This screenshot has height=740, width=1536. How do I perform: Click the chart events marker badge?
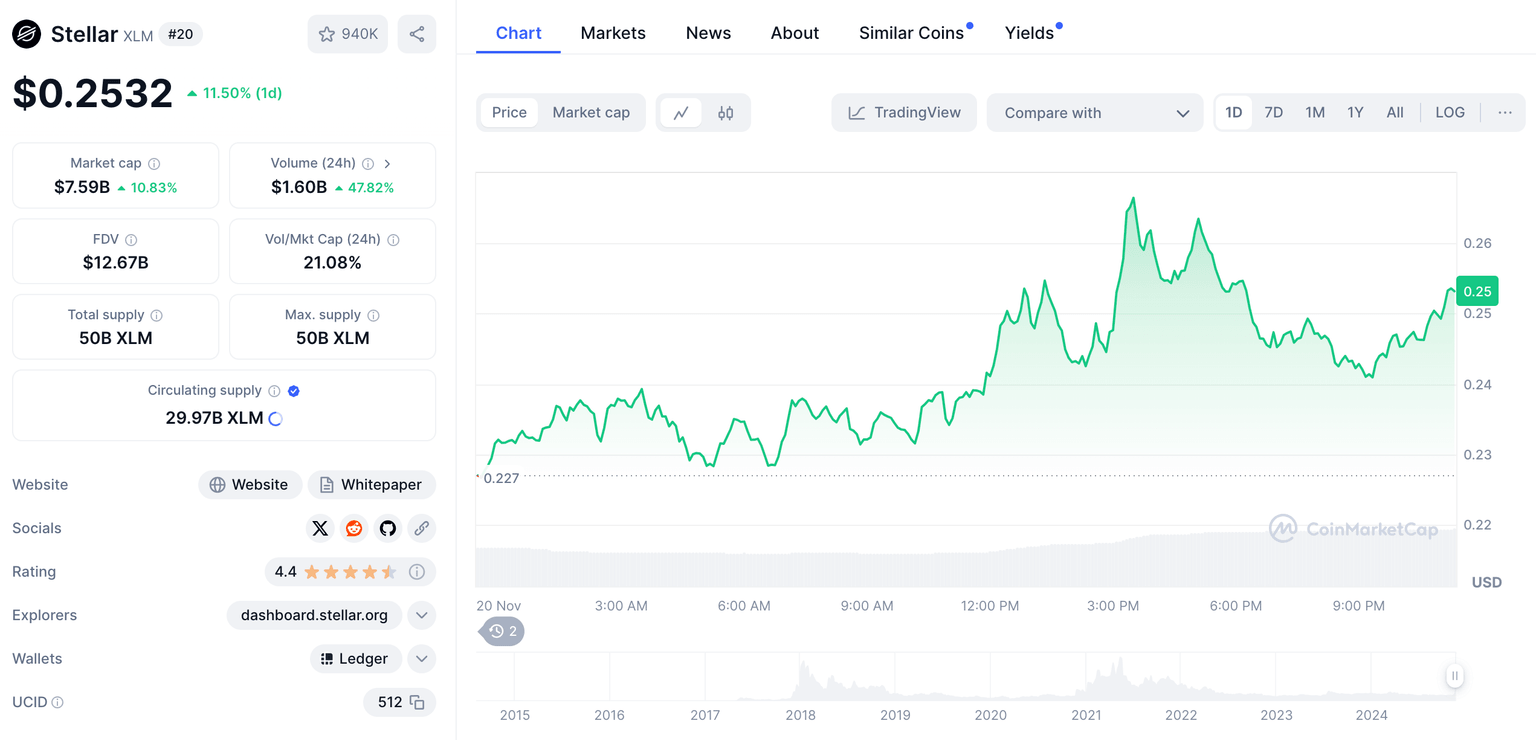coord(504,631)
